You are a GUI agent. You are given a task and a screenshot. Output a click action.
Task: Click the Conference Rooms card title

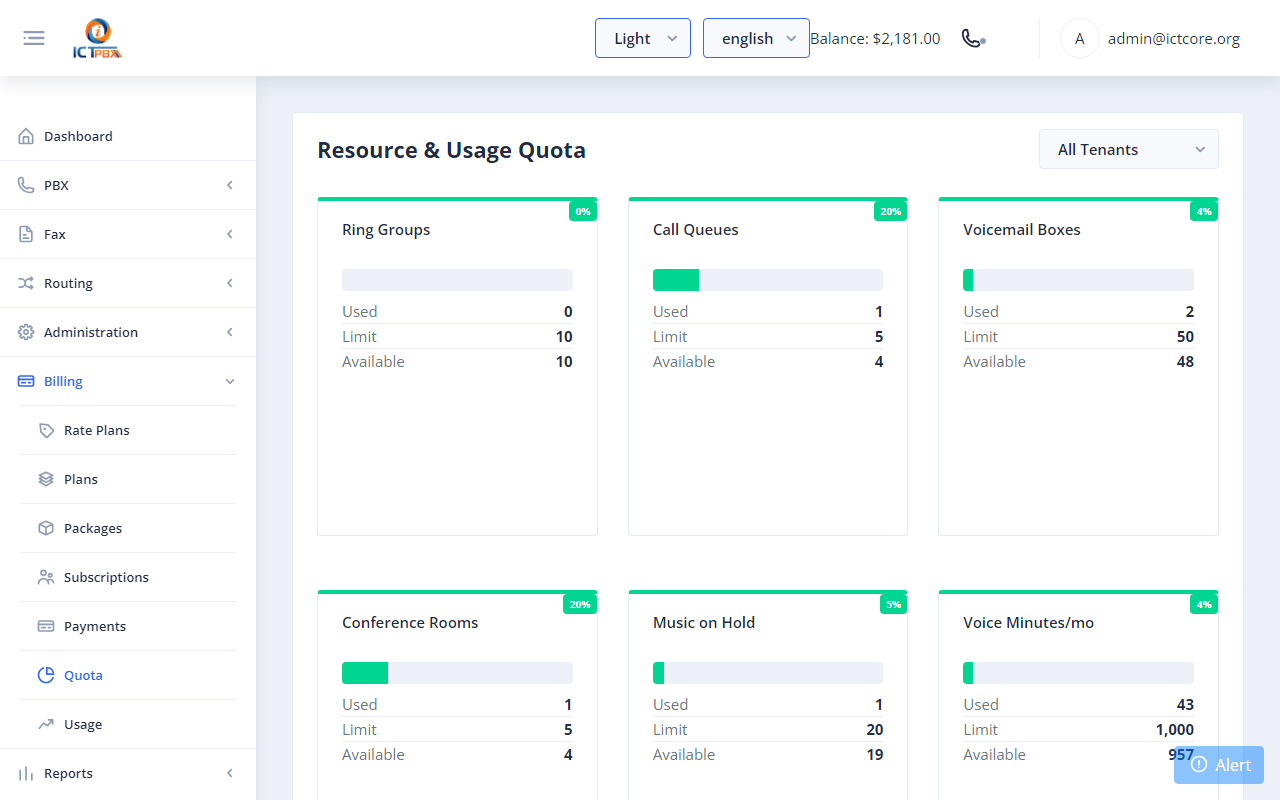coord(410,623)
